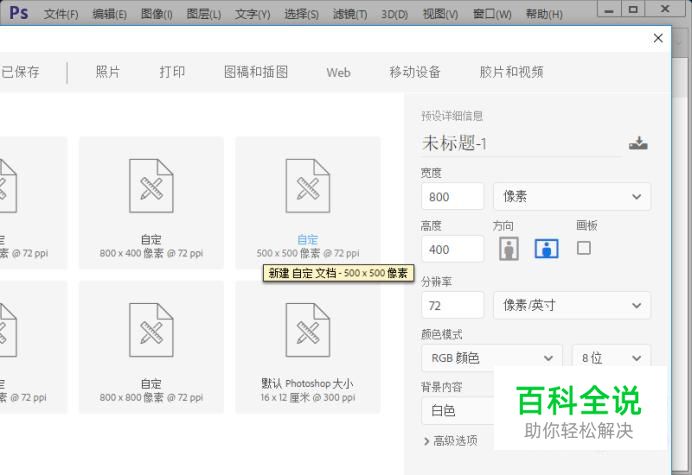The image size is (692, 475).
Task: Open the 选择(S) menu
Action: click(x=301, y=14)
